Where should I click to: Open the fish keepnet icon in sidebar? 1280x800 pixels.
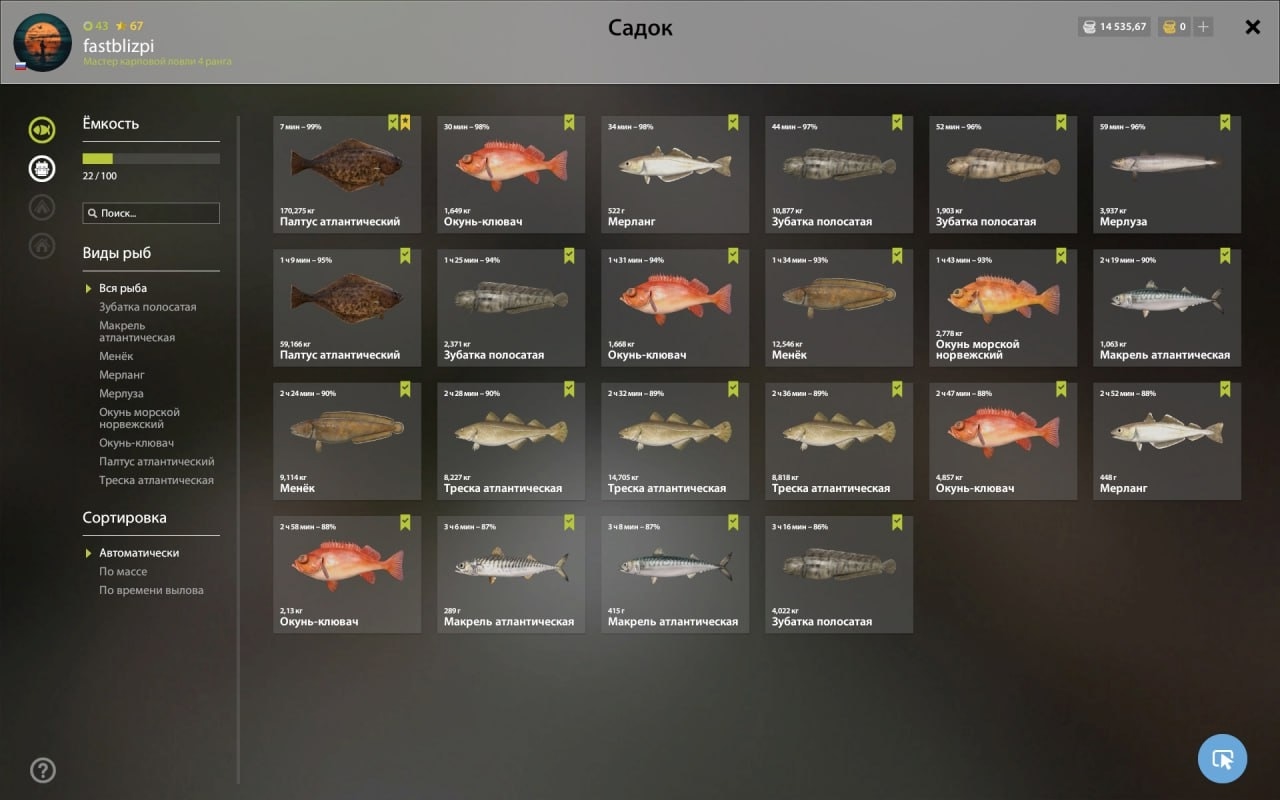42,129
